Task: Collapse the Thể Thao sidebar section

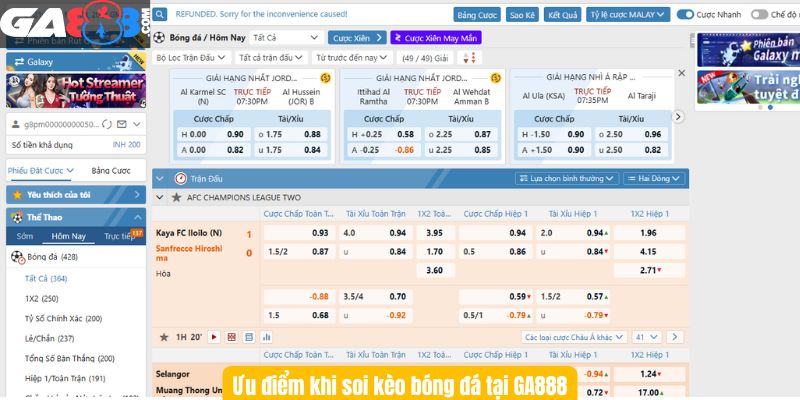Action: coord(137,217)
